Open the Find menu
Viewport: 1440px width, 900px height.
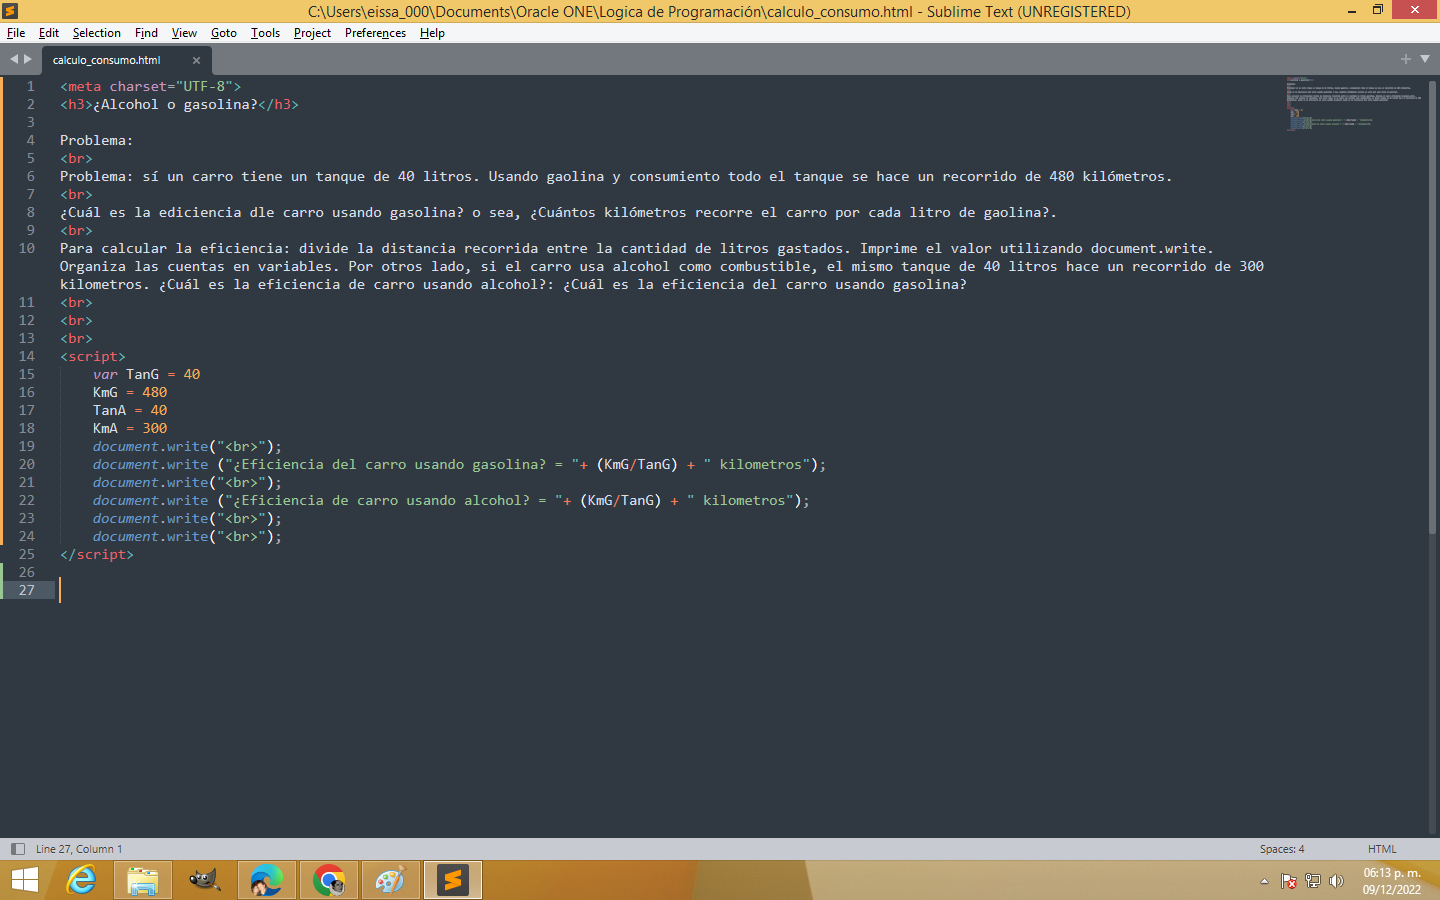pyautogui.click(x=146, y=33)
